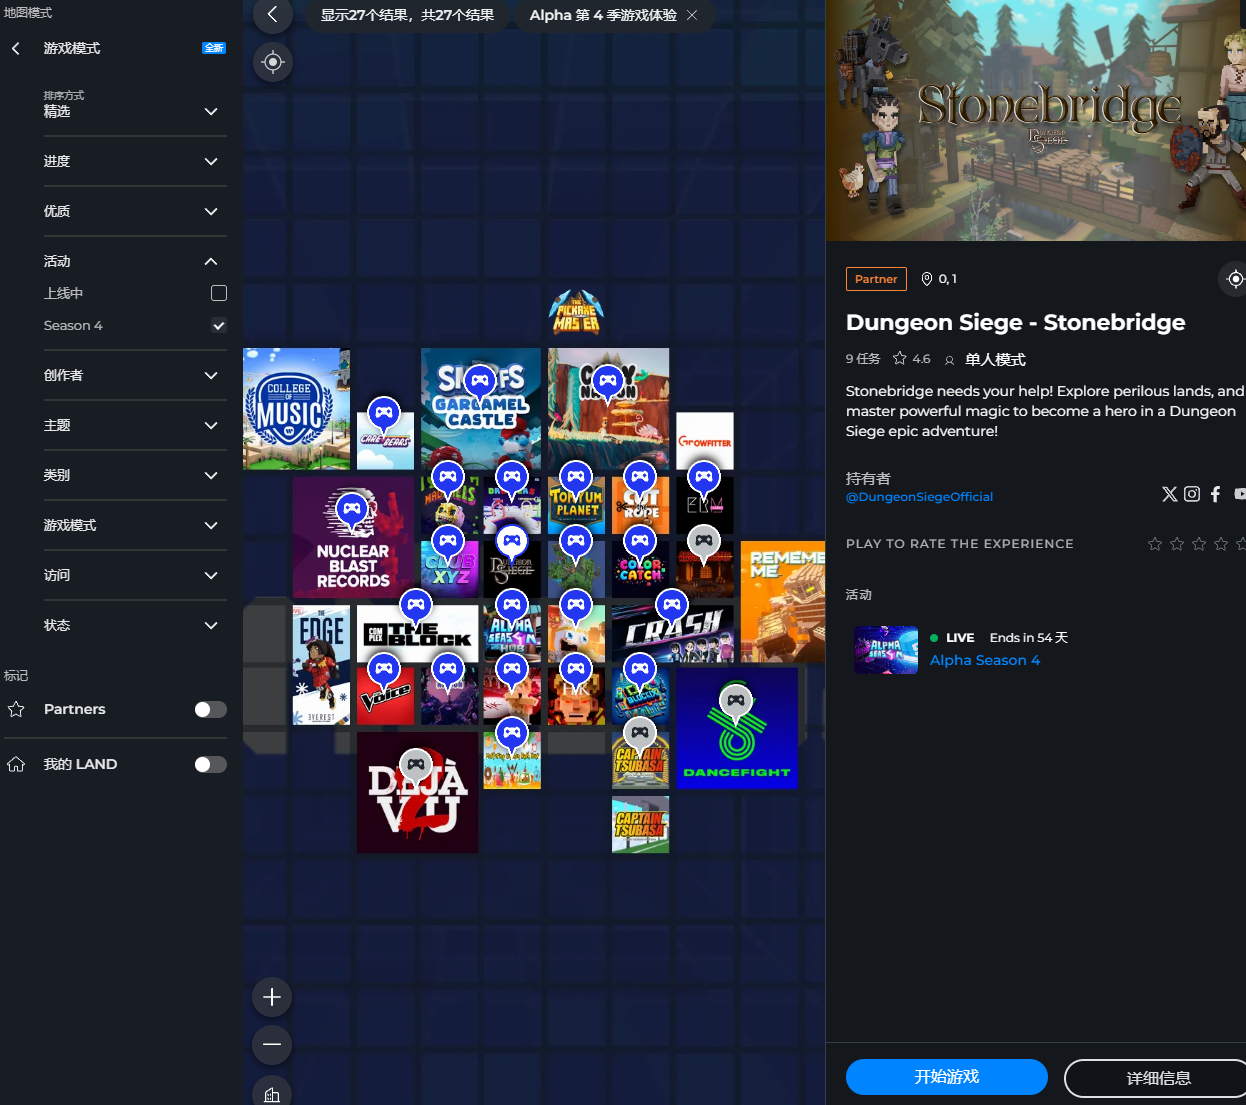
Task: Click the 详细信息 button
Action: point(1158,1078)
